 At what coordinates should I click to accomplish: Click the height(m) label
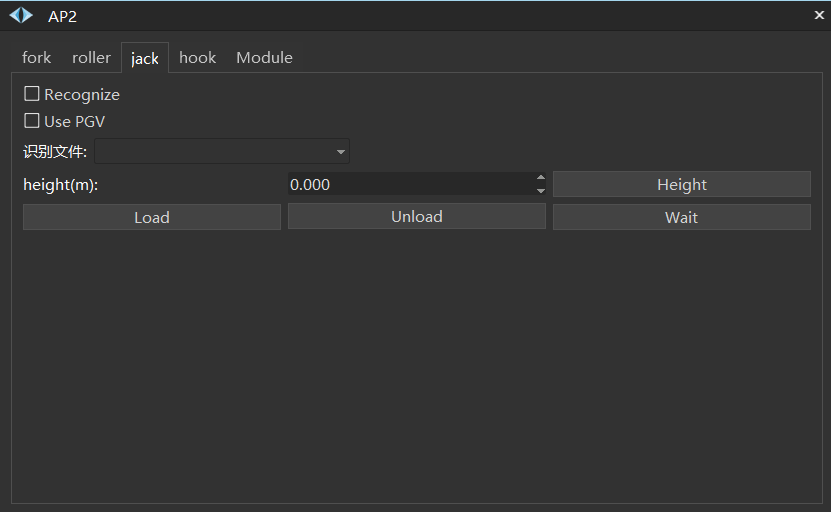pyautogui.click(x=60, y=185)
